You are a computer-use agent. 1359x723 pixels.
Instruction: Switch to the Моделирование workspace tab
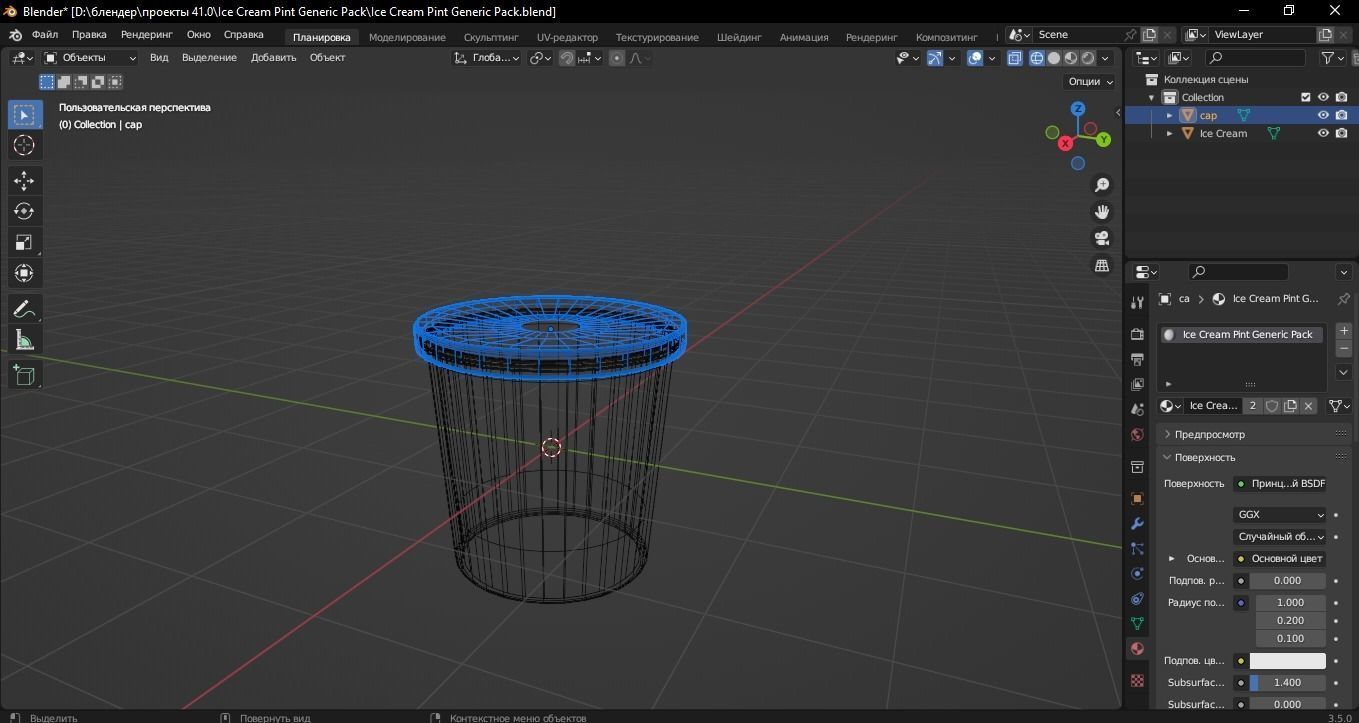pos(407,37)
